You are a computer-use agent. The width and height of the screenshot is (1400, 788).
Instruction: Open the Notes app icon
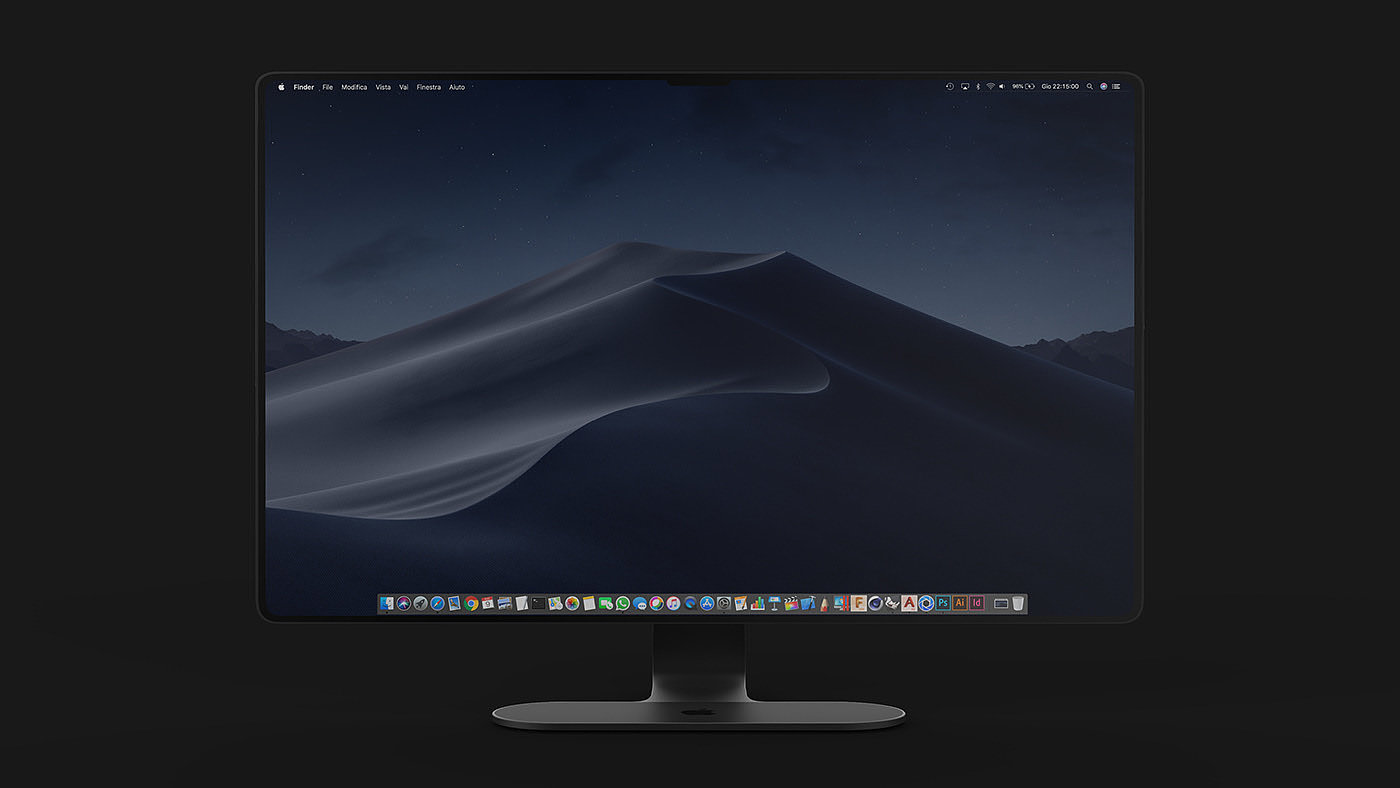click(x=589, y=604)
